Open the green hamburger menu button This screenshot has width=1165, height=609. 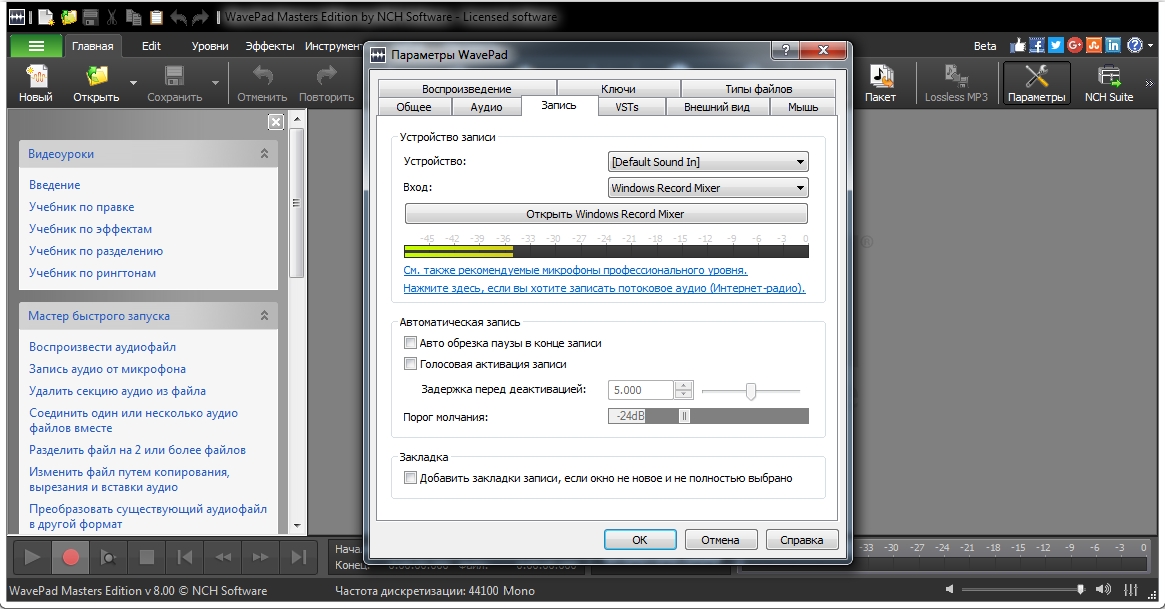click(x=36, y=46)
